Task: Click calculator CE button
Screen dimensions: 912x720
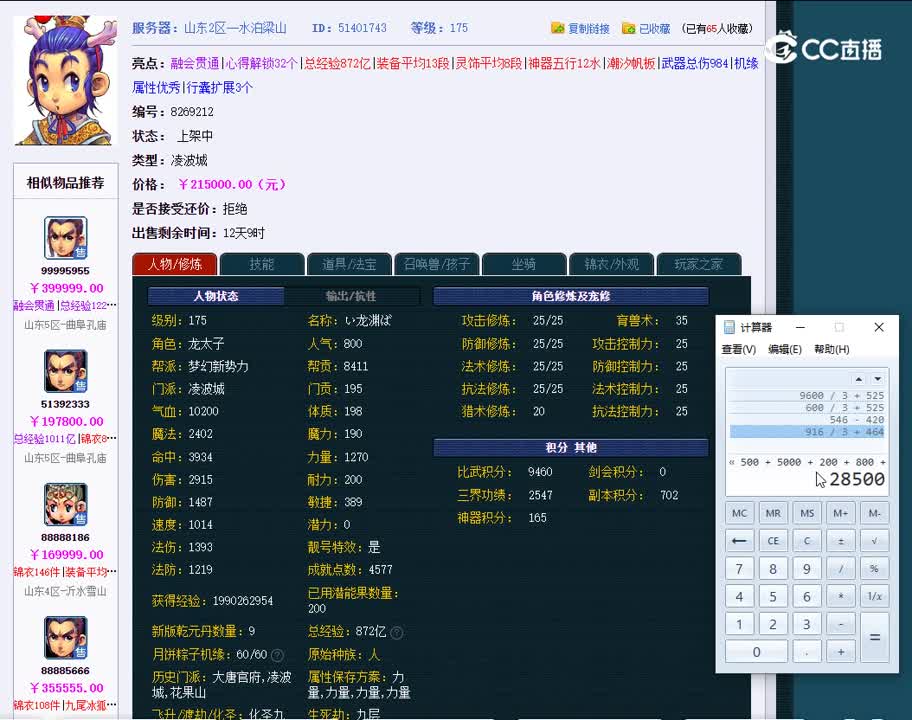Action: 773,541
